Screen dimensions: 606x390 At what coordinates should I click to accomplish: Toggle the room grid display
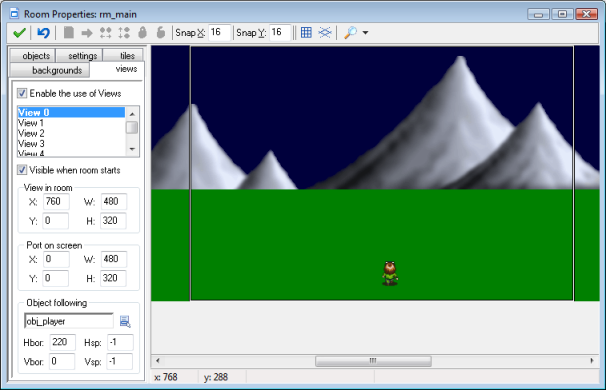tap(306, 32)
